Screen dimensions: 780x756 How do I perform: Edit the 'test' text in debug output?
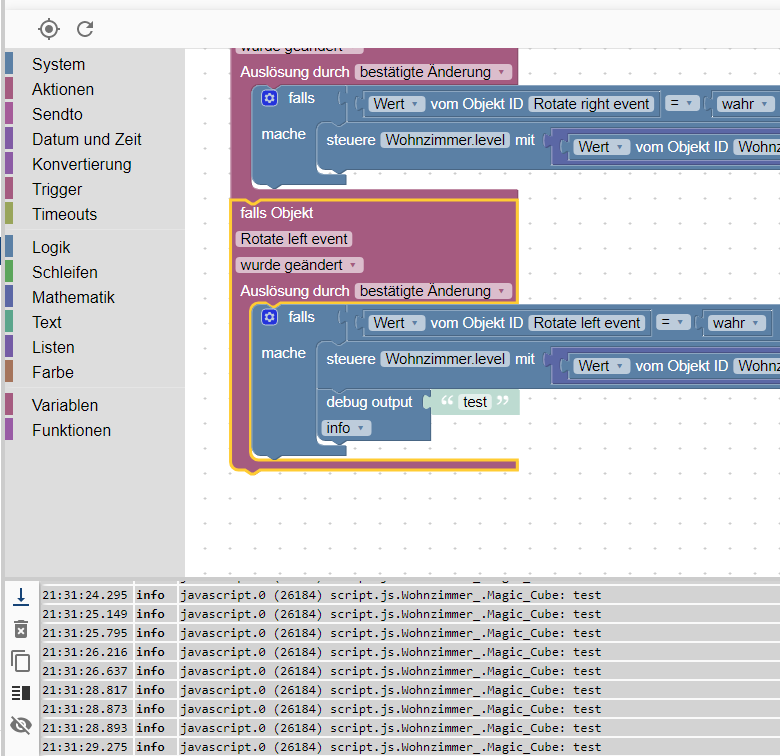(x=475, y=401)
